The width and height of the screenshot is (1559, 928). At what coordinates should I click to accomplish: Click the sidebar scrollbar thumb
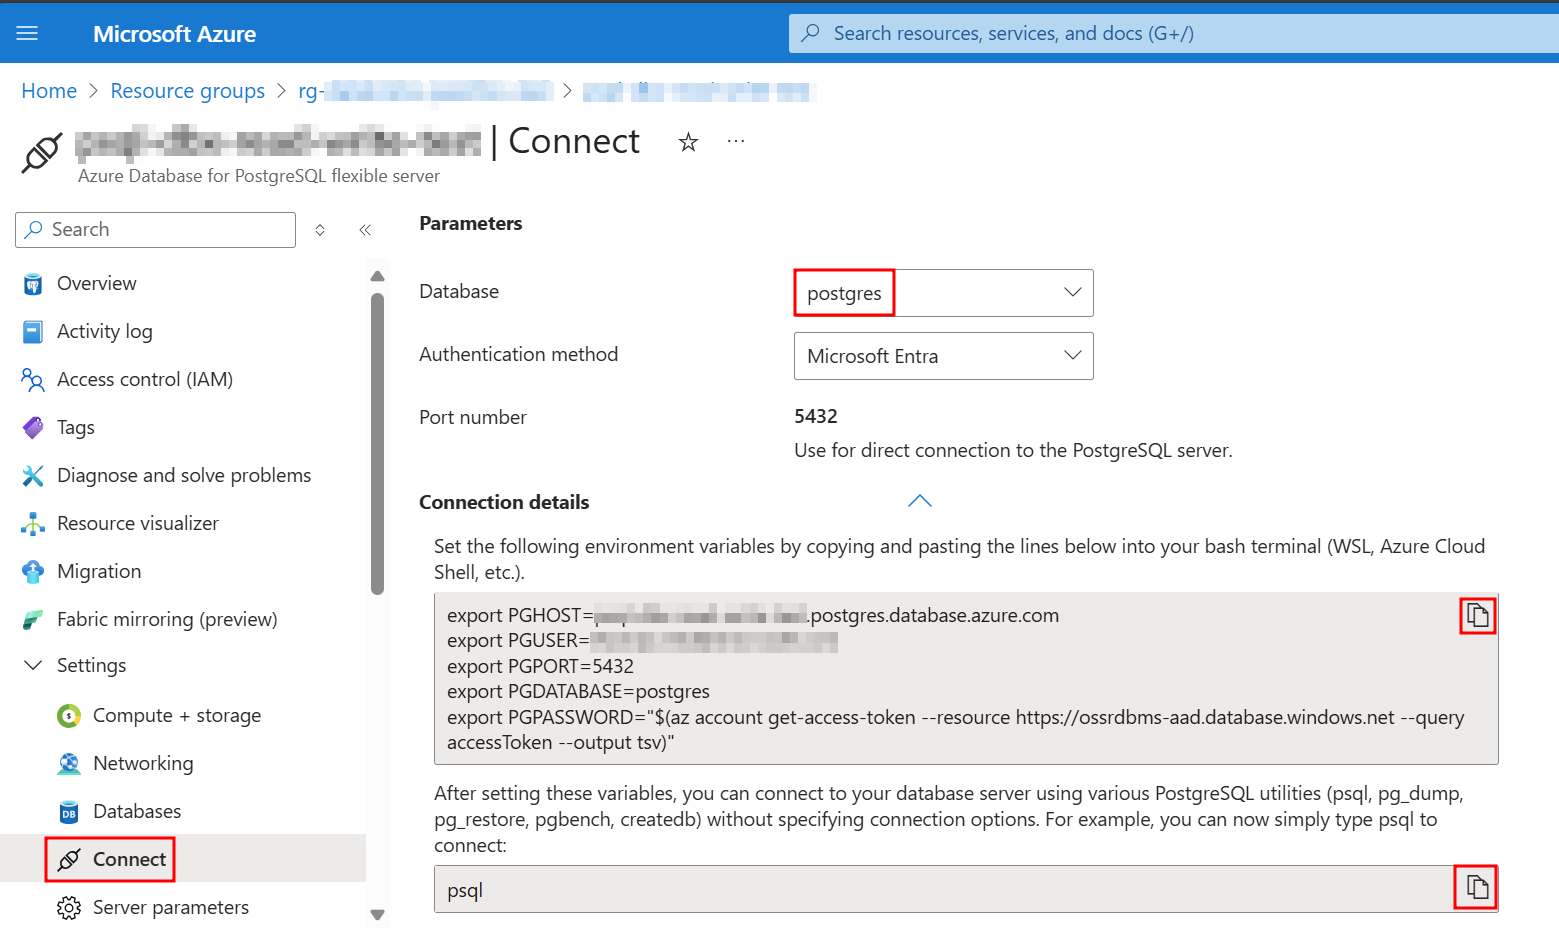click(x=377, y=443)
